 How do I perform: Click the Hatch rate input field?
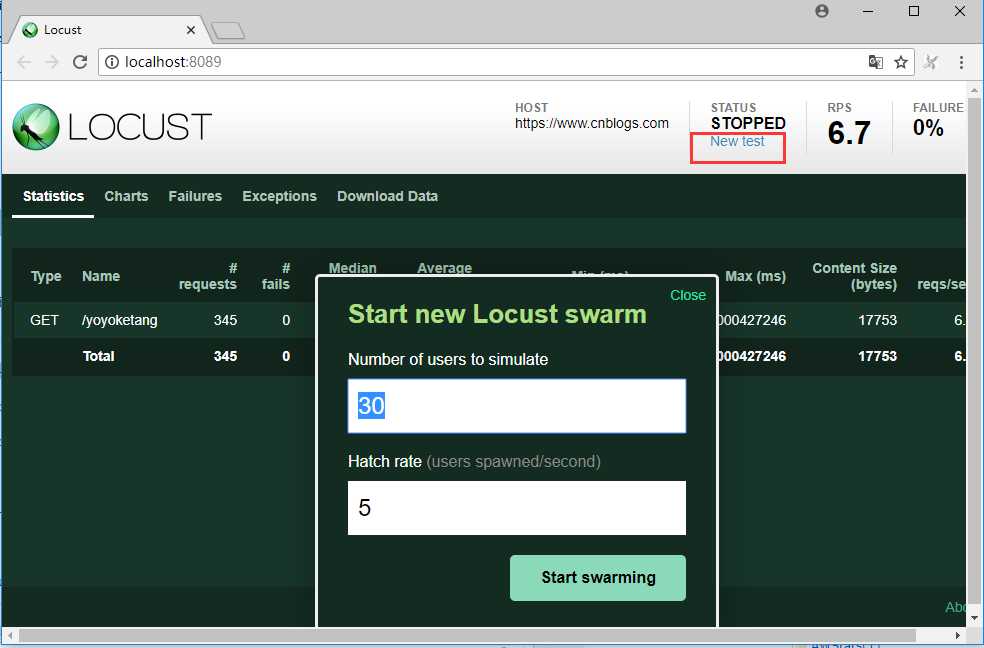pyautogui.click(x=516, y=508)
